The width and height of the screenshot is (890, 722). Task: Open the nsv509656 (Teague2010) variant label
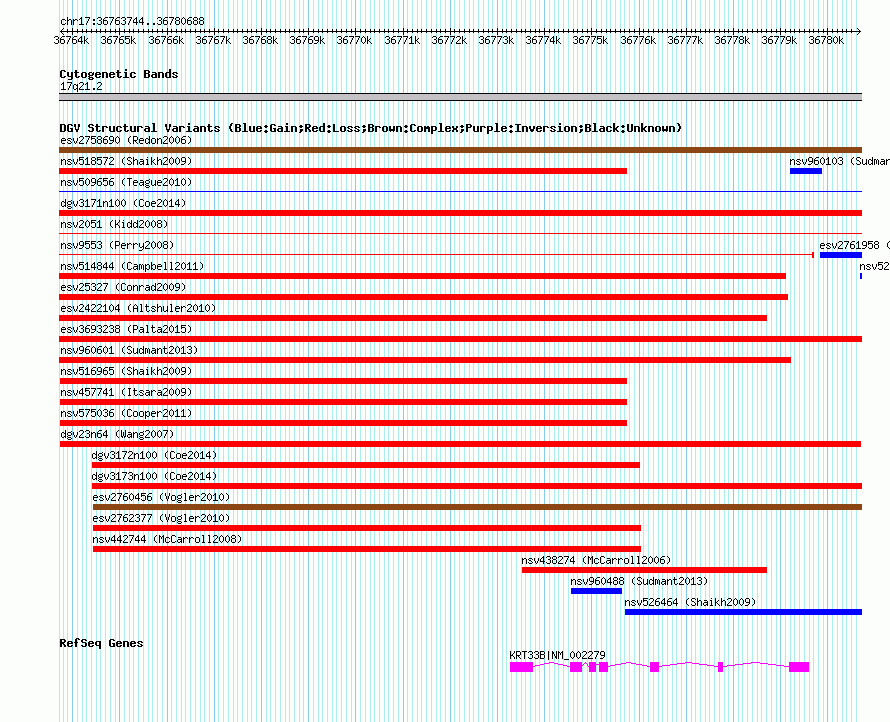(x=126, y=182)
